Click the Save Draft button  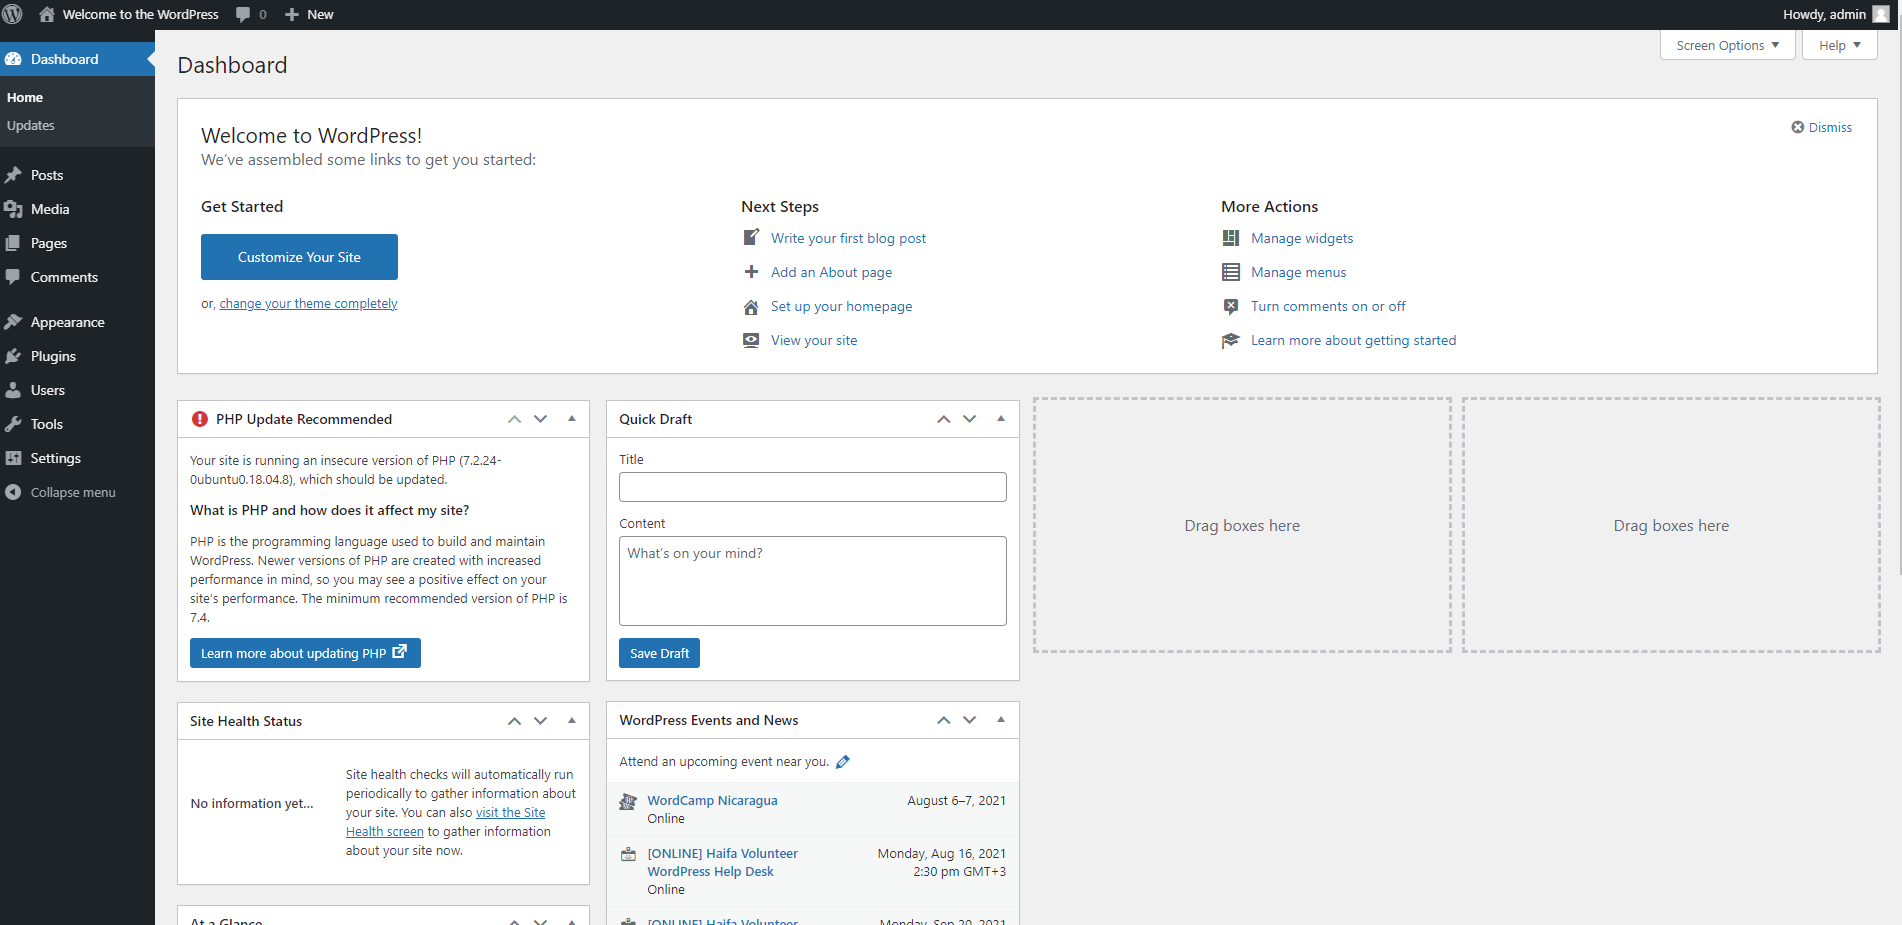pos(659,653)
